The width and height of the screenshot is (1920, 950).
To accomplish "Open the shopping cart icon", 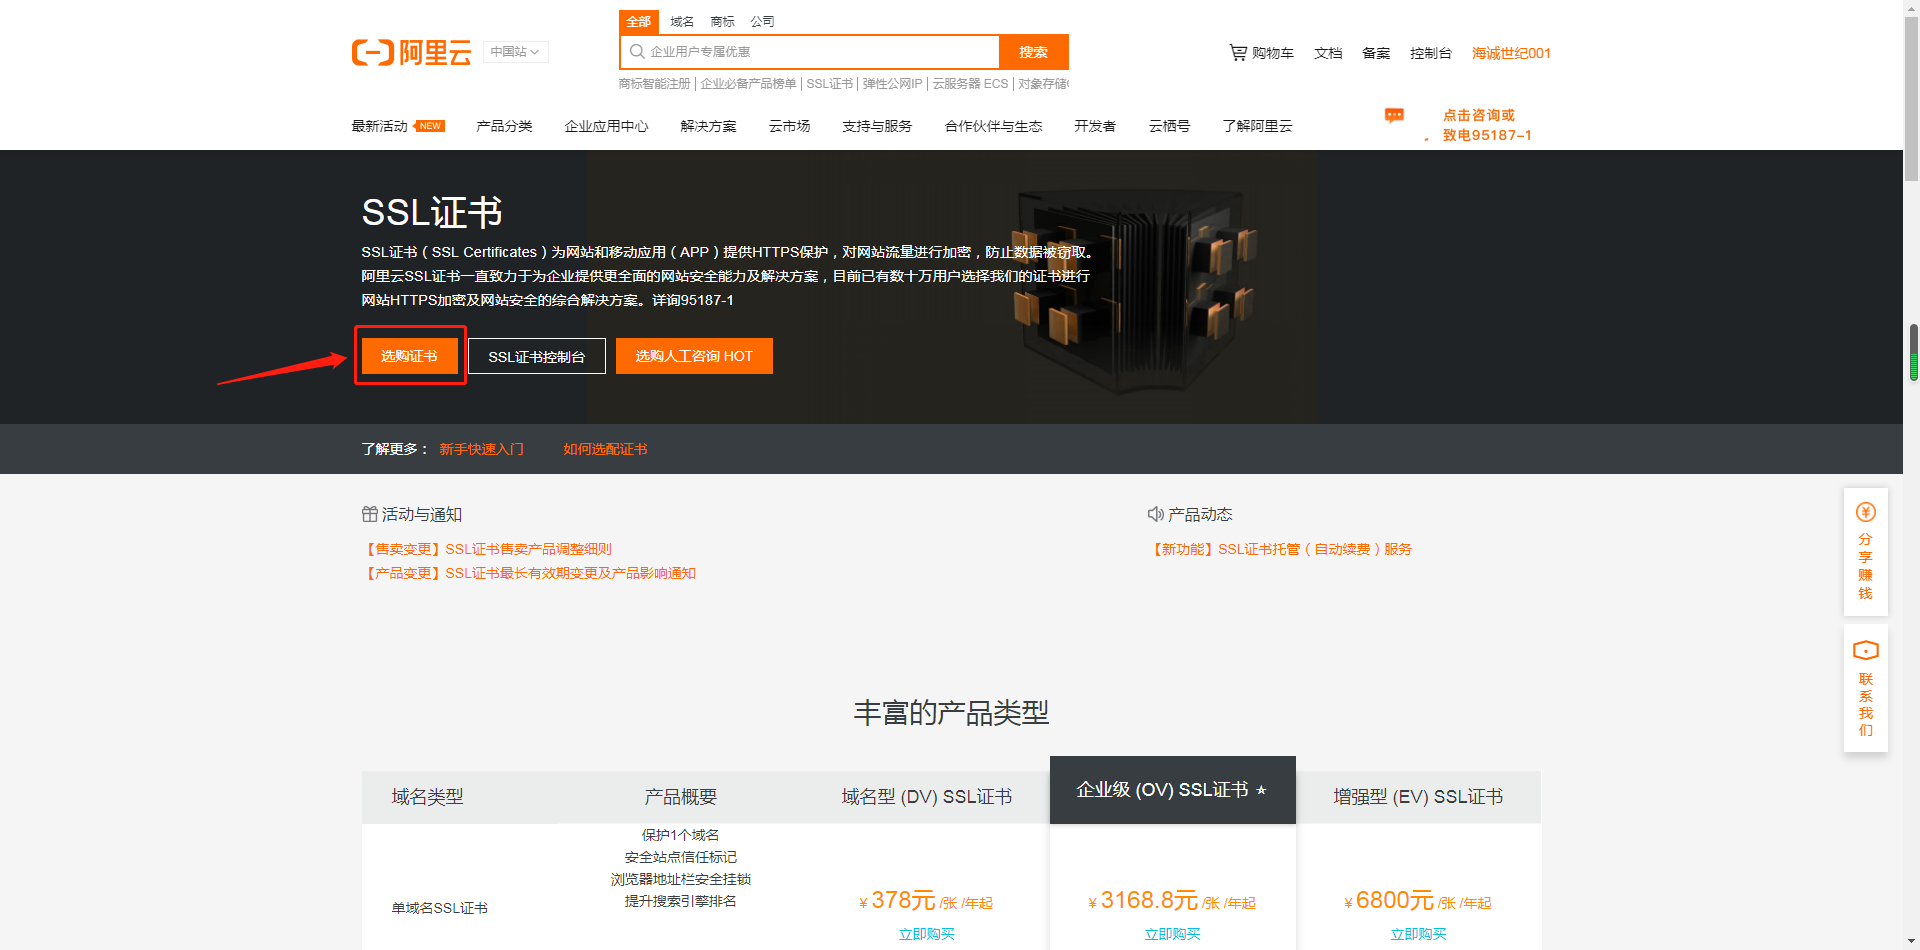I will coord(1238,53).
